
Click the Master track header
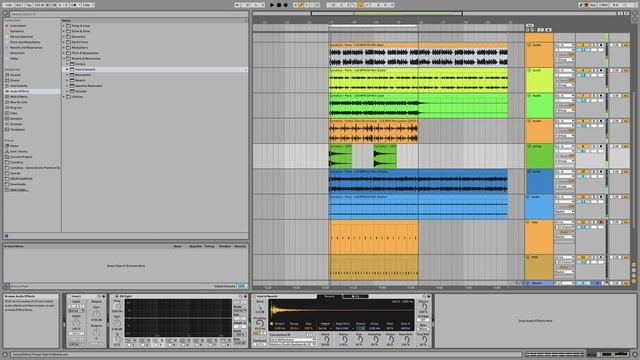[539, 283]
